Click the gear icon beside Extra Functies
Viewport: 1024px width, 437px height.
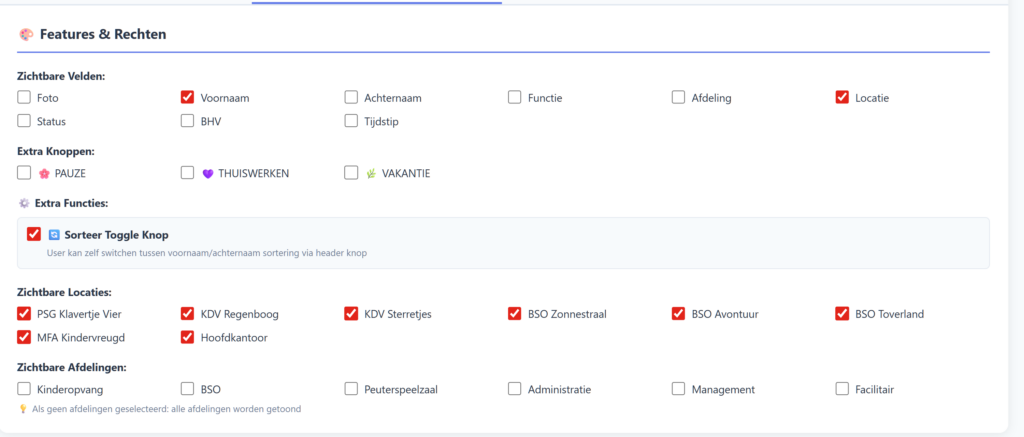coord(24,203)
